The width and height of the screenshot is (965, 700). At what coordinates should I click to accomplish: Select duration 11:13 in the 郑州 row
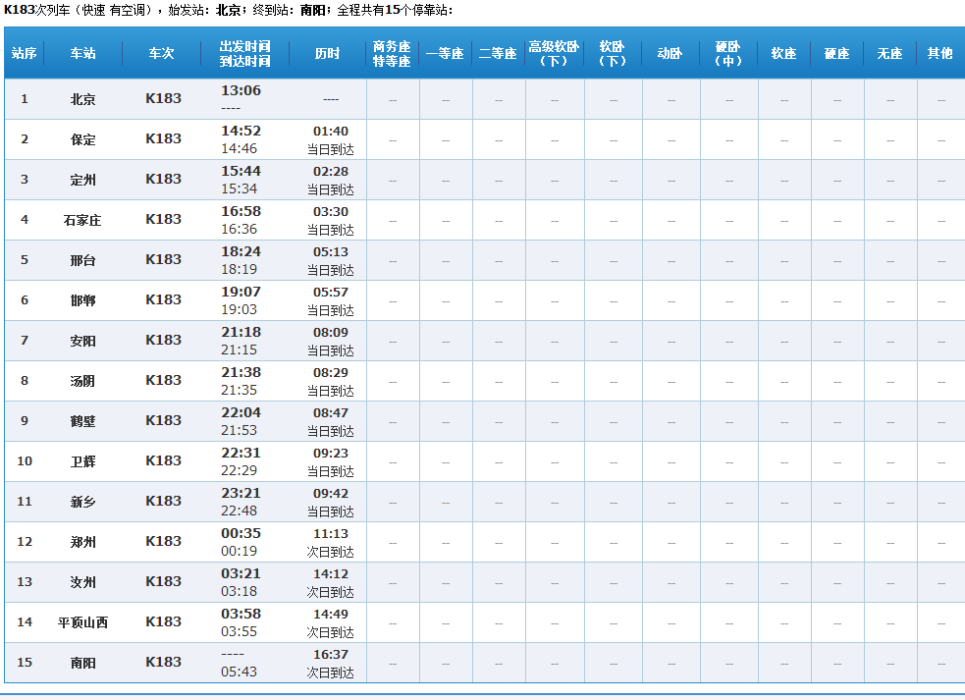click(x=330, y=534)
